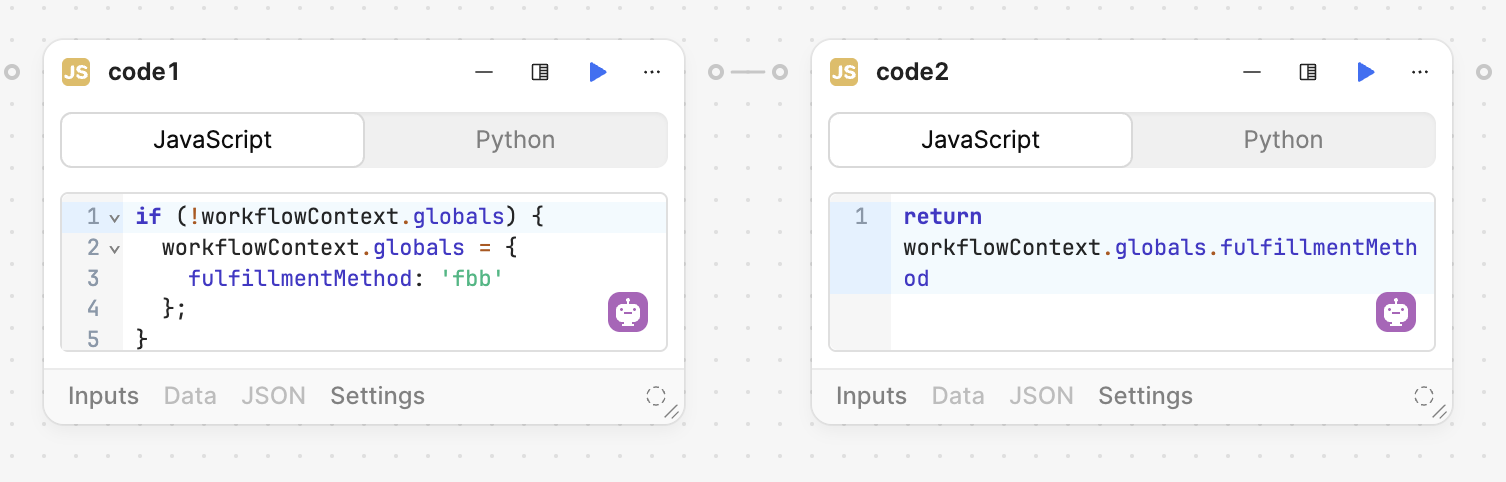1506x482 pixels.
Task: Toggle the side panel icon on code2
Action: coord(1308,72)
